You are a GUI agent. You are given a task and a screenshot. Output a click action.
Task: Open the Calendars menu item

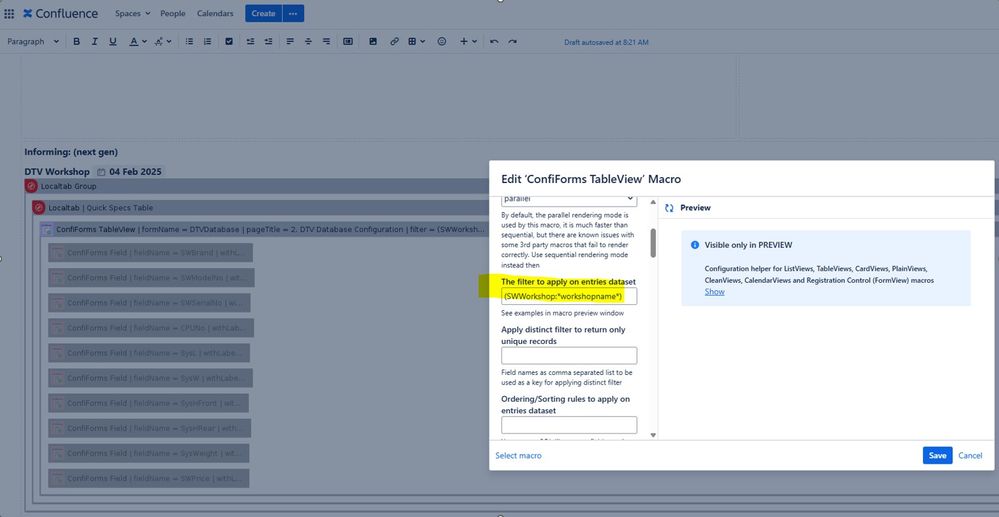215,13
